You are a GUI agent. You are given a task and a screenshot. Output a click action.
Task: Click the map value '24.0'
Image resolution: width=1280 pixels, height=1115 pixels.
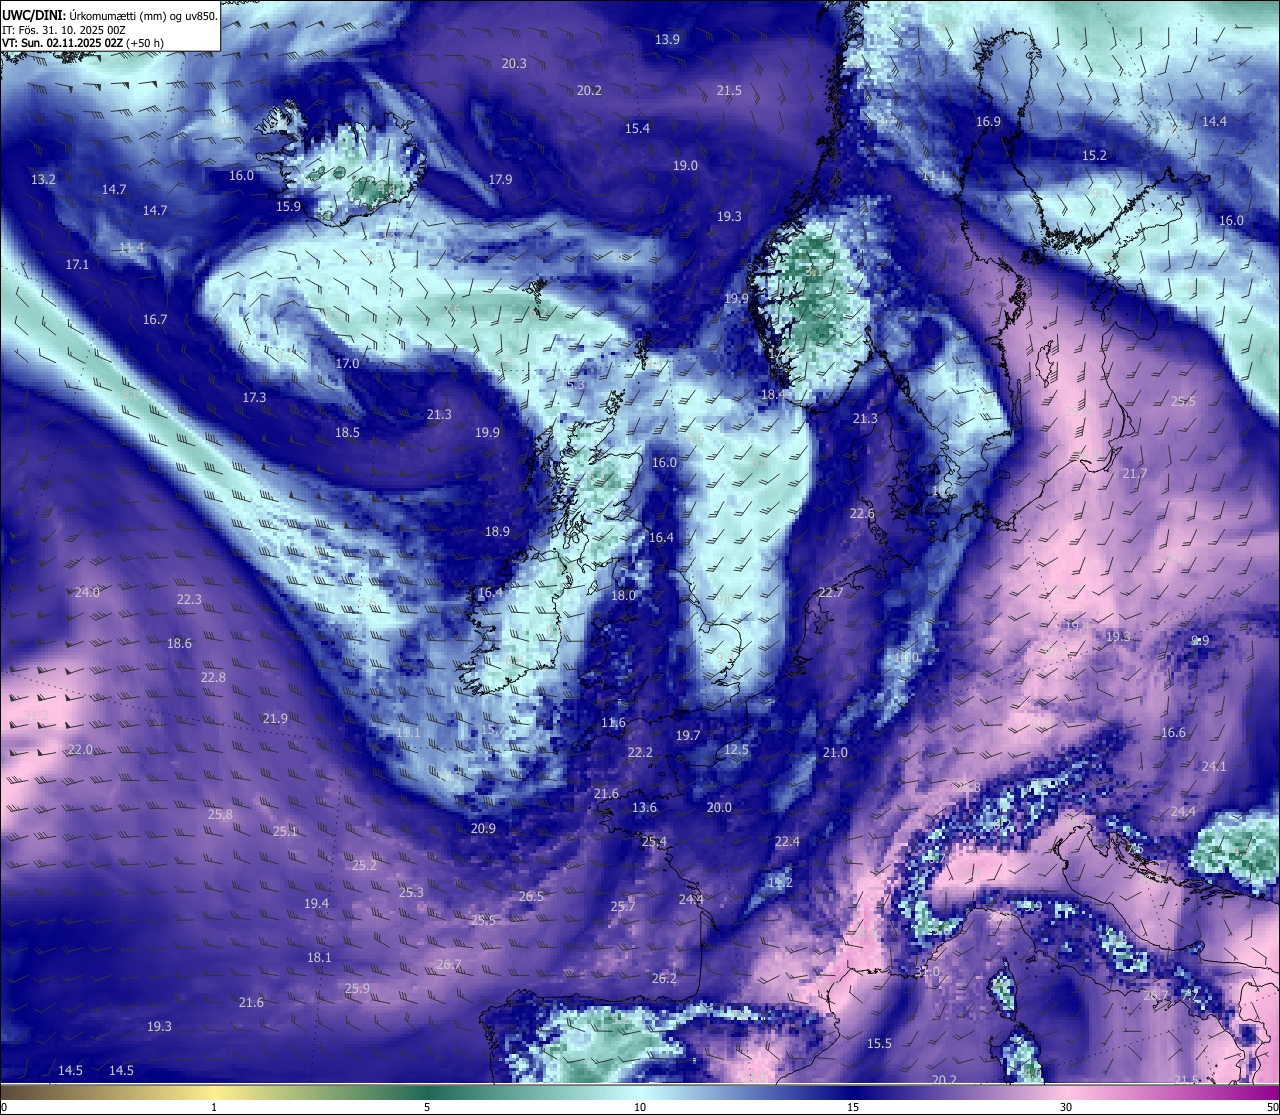tap(87, 592)
